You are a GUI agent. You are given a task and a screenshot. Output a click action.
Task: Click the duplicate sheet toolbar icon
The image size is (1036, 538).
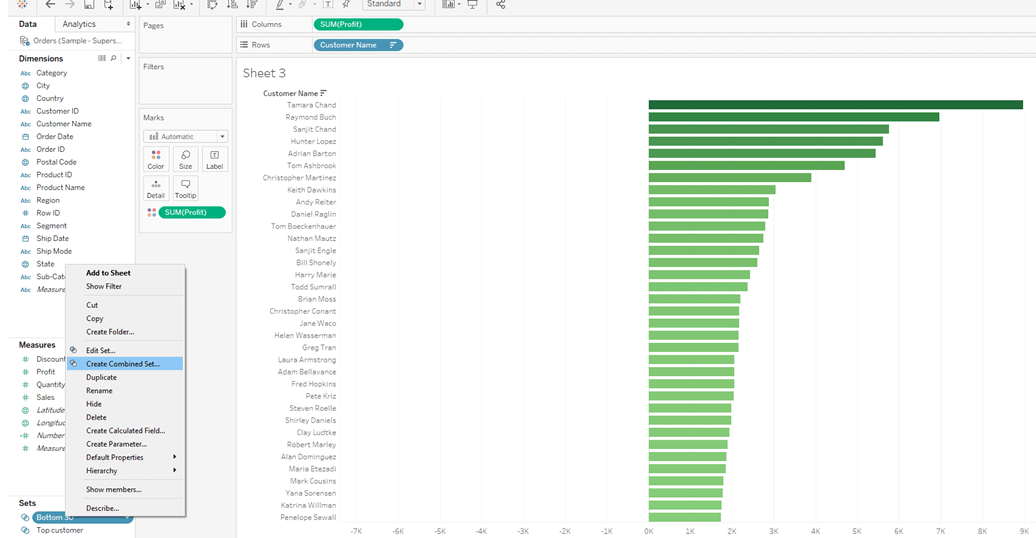[160, 4]
